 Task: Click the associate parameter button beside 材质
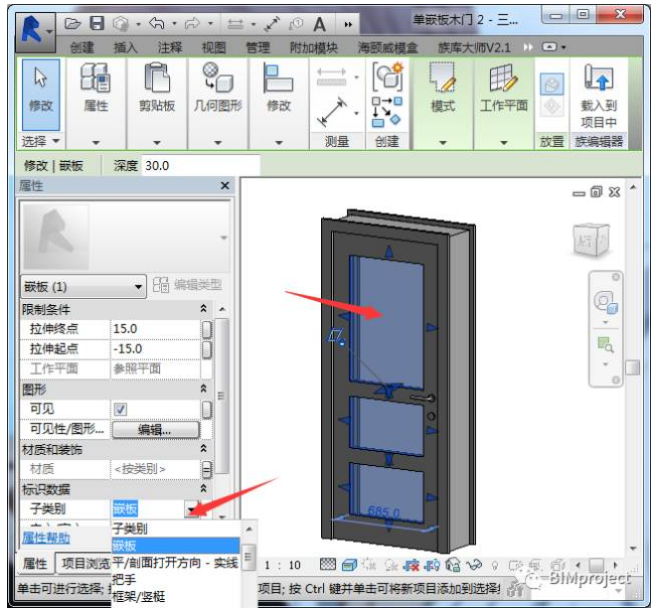point(206,469)
